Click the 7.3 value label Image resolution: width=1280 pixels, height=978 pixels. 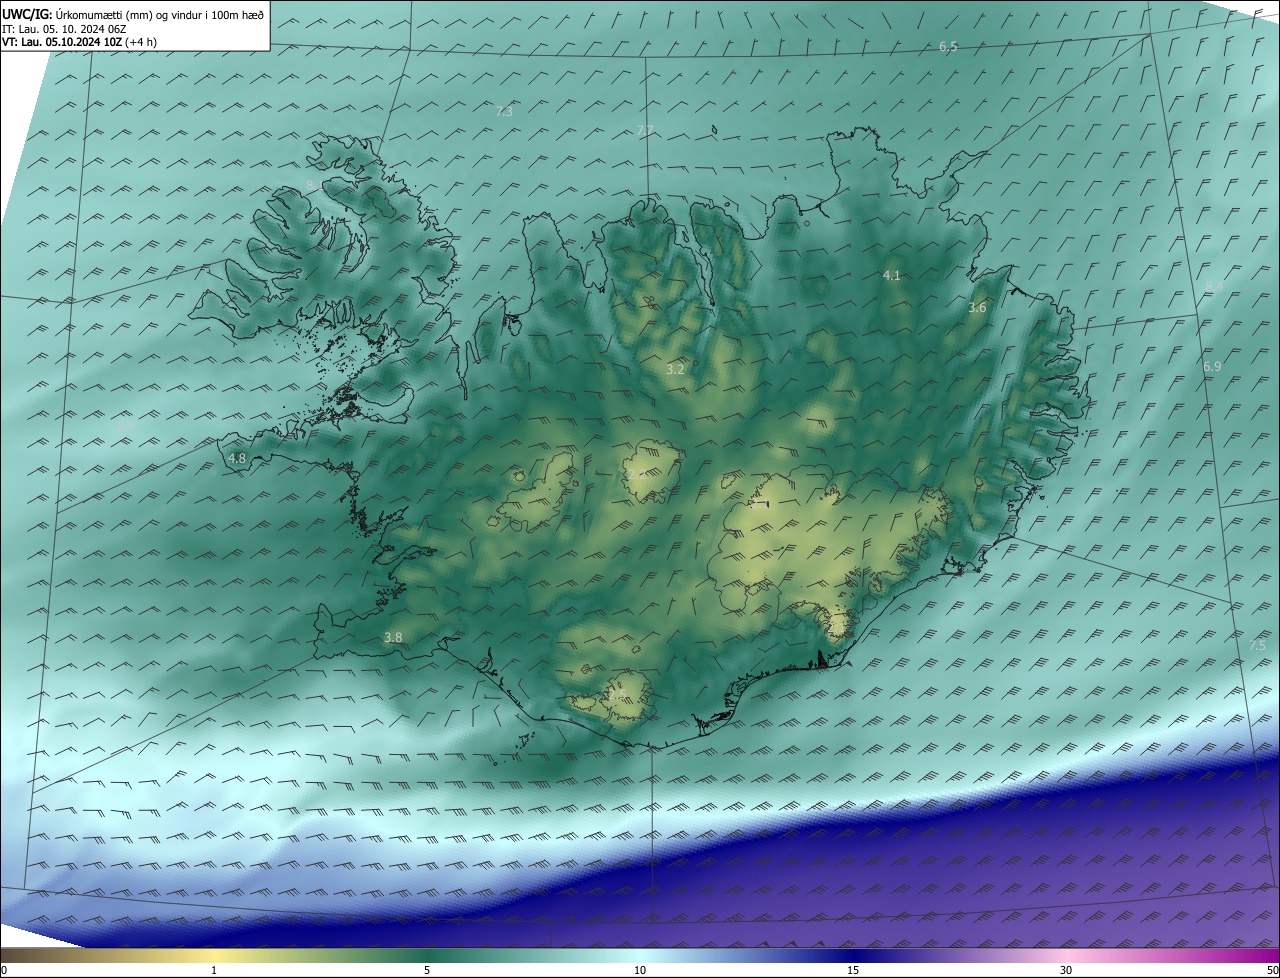504,111
